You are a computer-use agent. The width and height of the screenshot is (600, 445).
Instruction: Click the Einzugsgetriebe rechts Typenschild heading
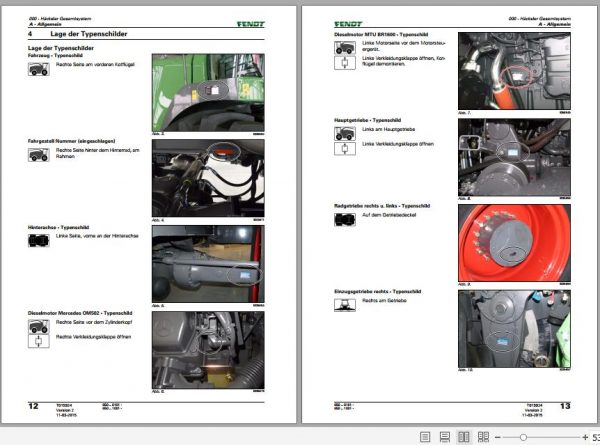click(377, 292)
